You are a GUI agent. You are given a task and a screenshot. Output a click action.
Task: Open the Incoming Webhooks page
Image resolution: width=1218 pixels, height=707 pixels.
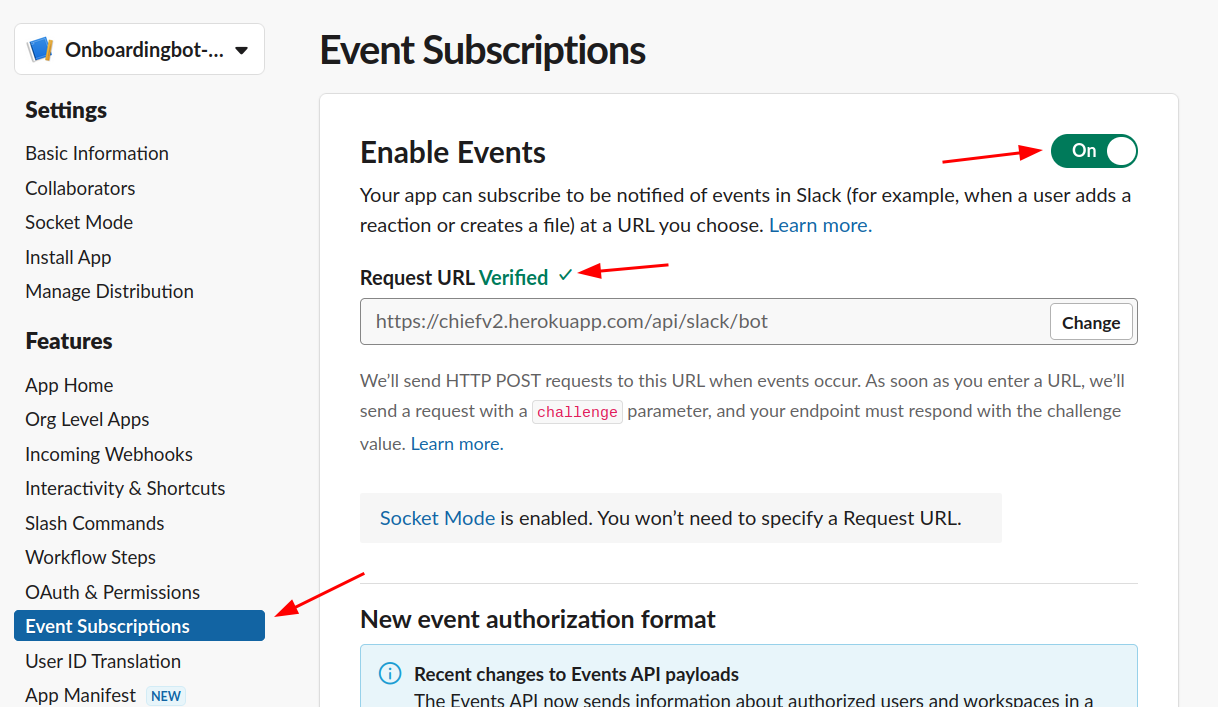108,453
